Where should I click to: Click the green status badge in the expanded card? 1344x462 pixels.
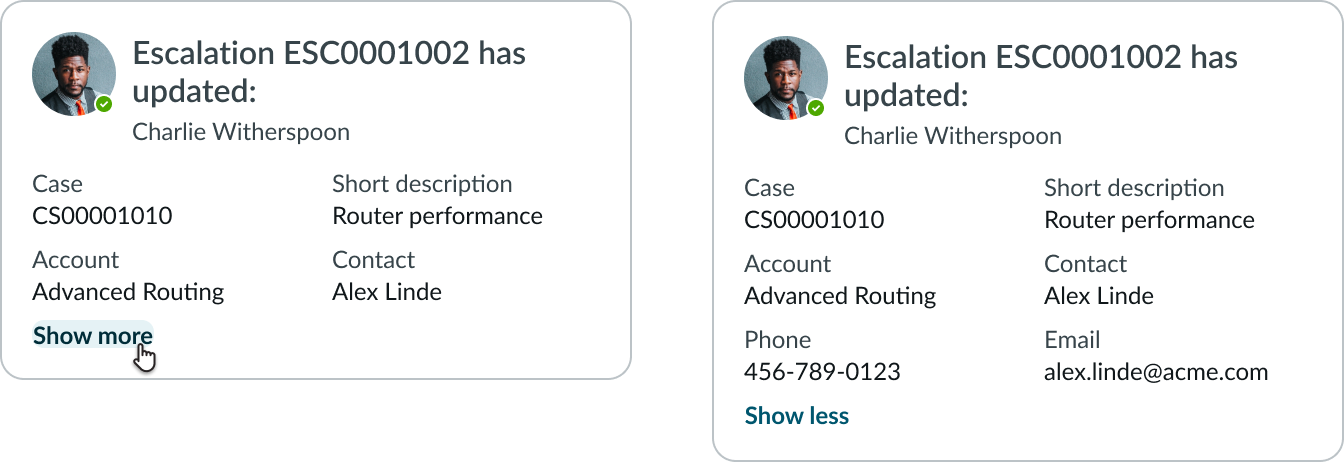pyautogui.click(x=816, y=108)
